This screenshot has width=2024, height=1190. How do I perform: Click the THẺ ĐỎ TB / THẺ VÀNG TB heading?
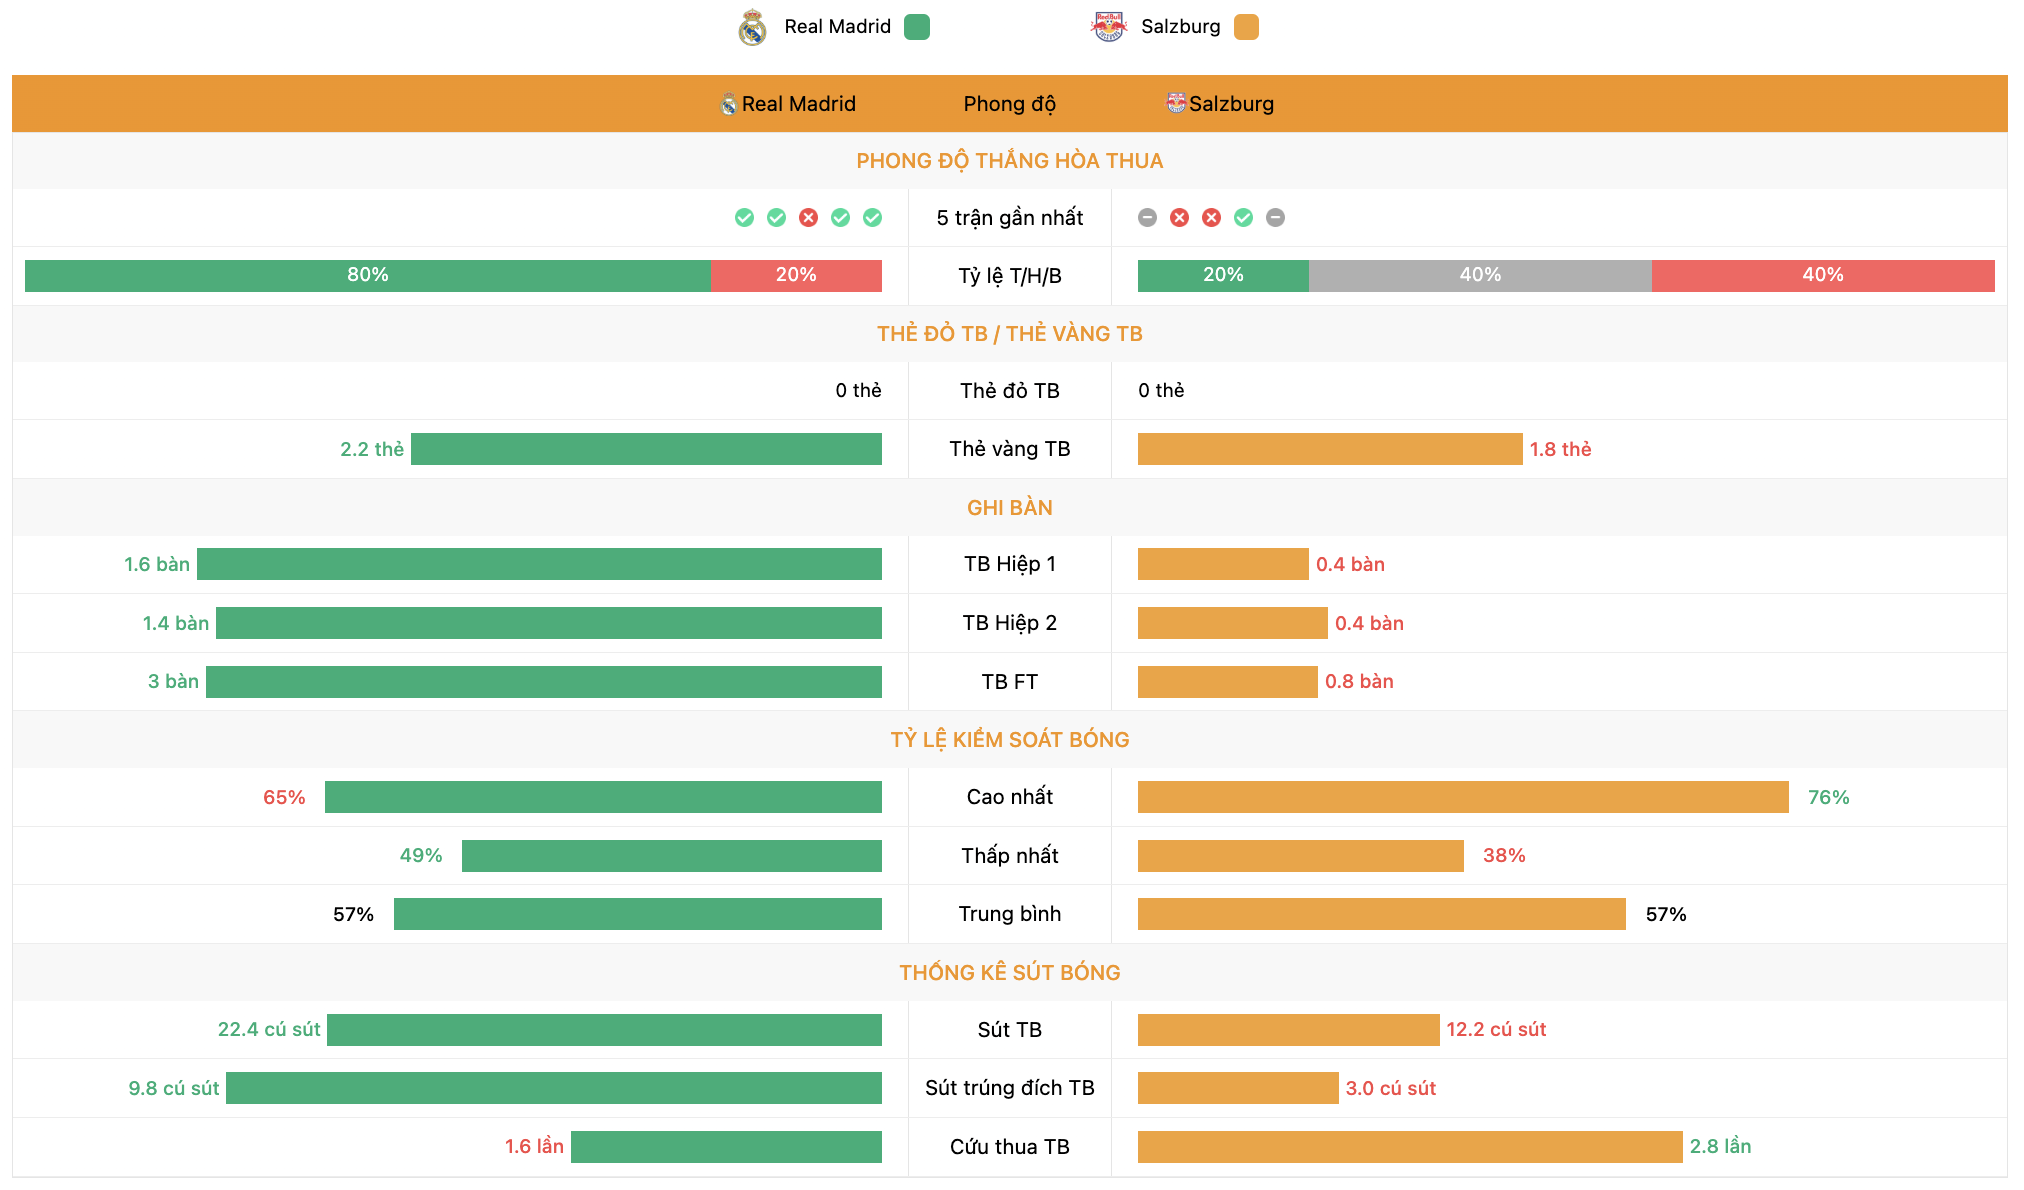1009,334
